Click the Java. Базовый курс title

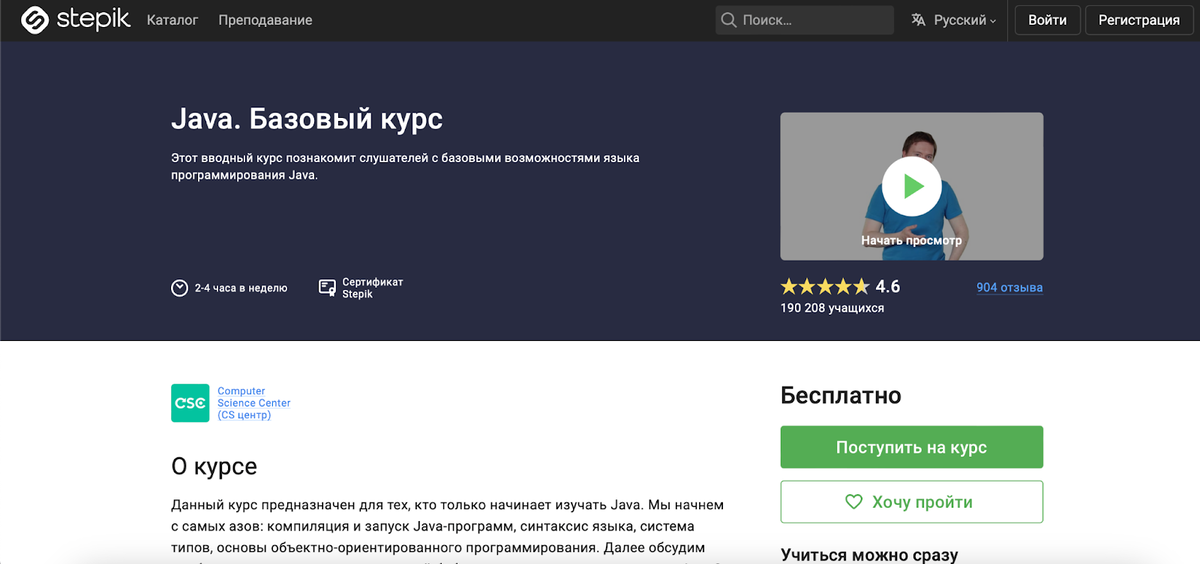click(307, 119)
